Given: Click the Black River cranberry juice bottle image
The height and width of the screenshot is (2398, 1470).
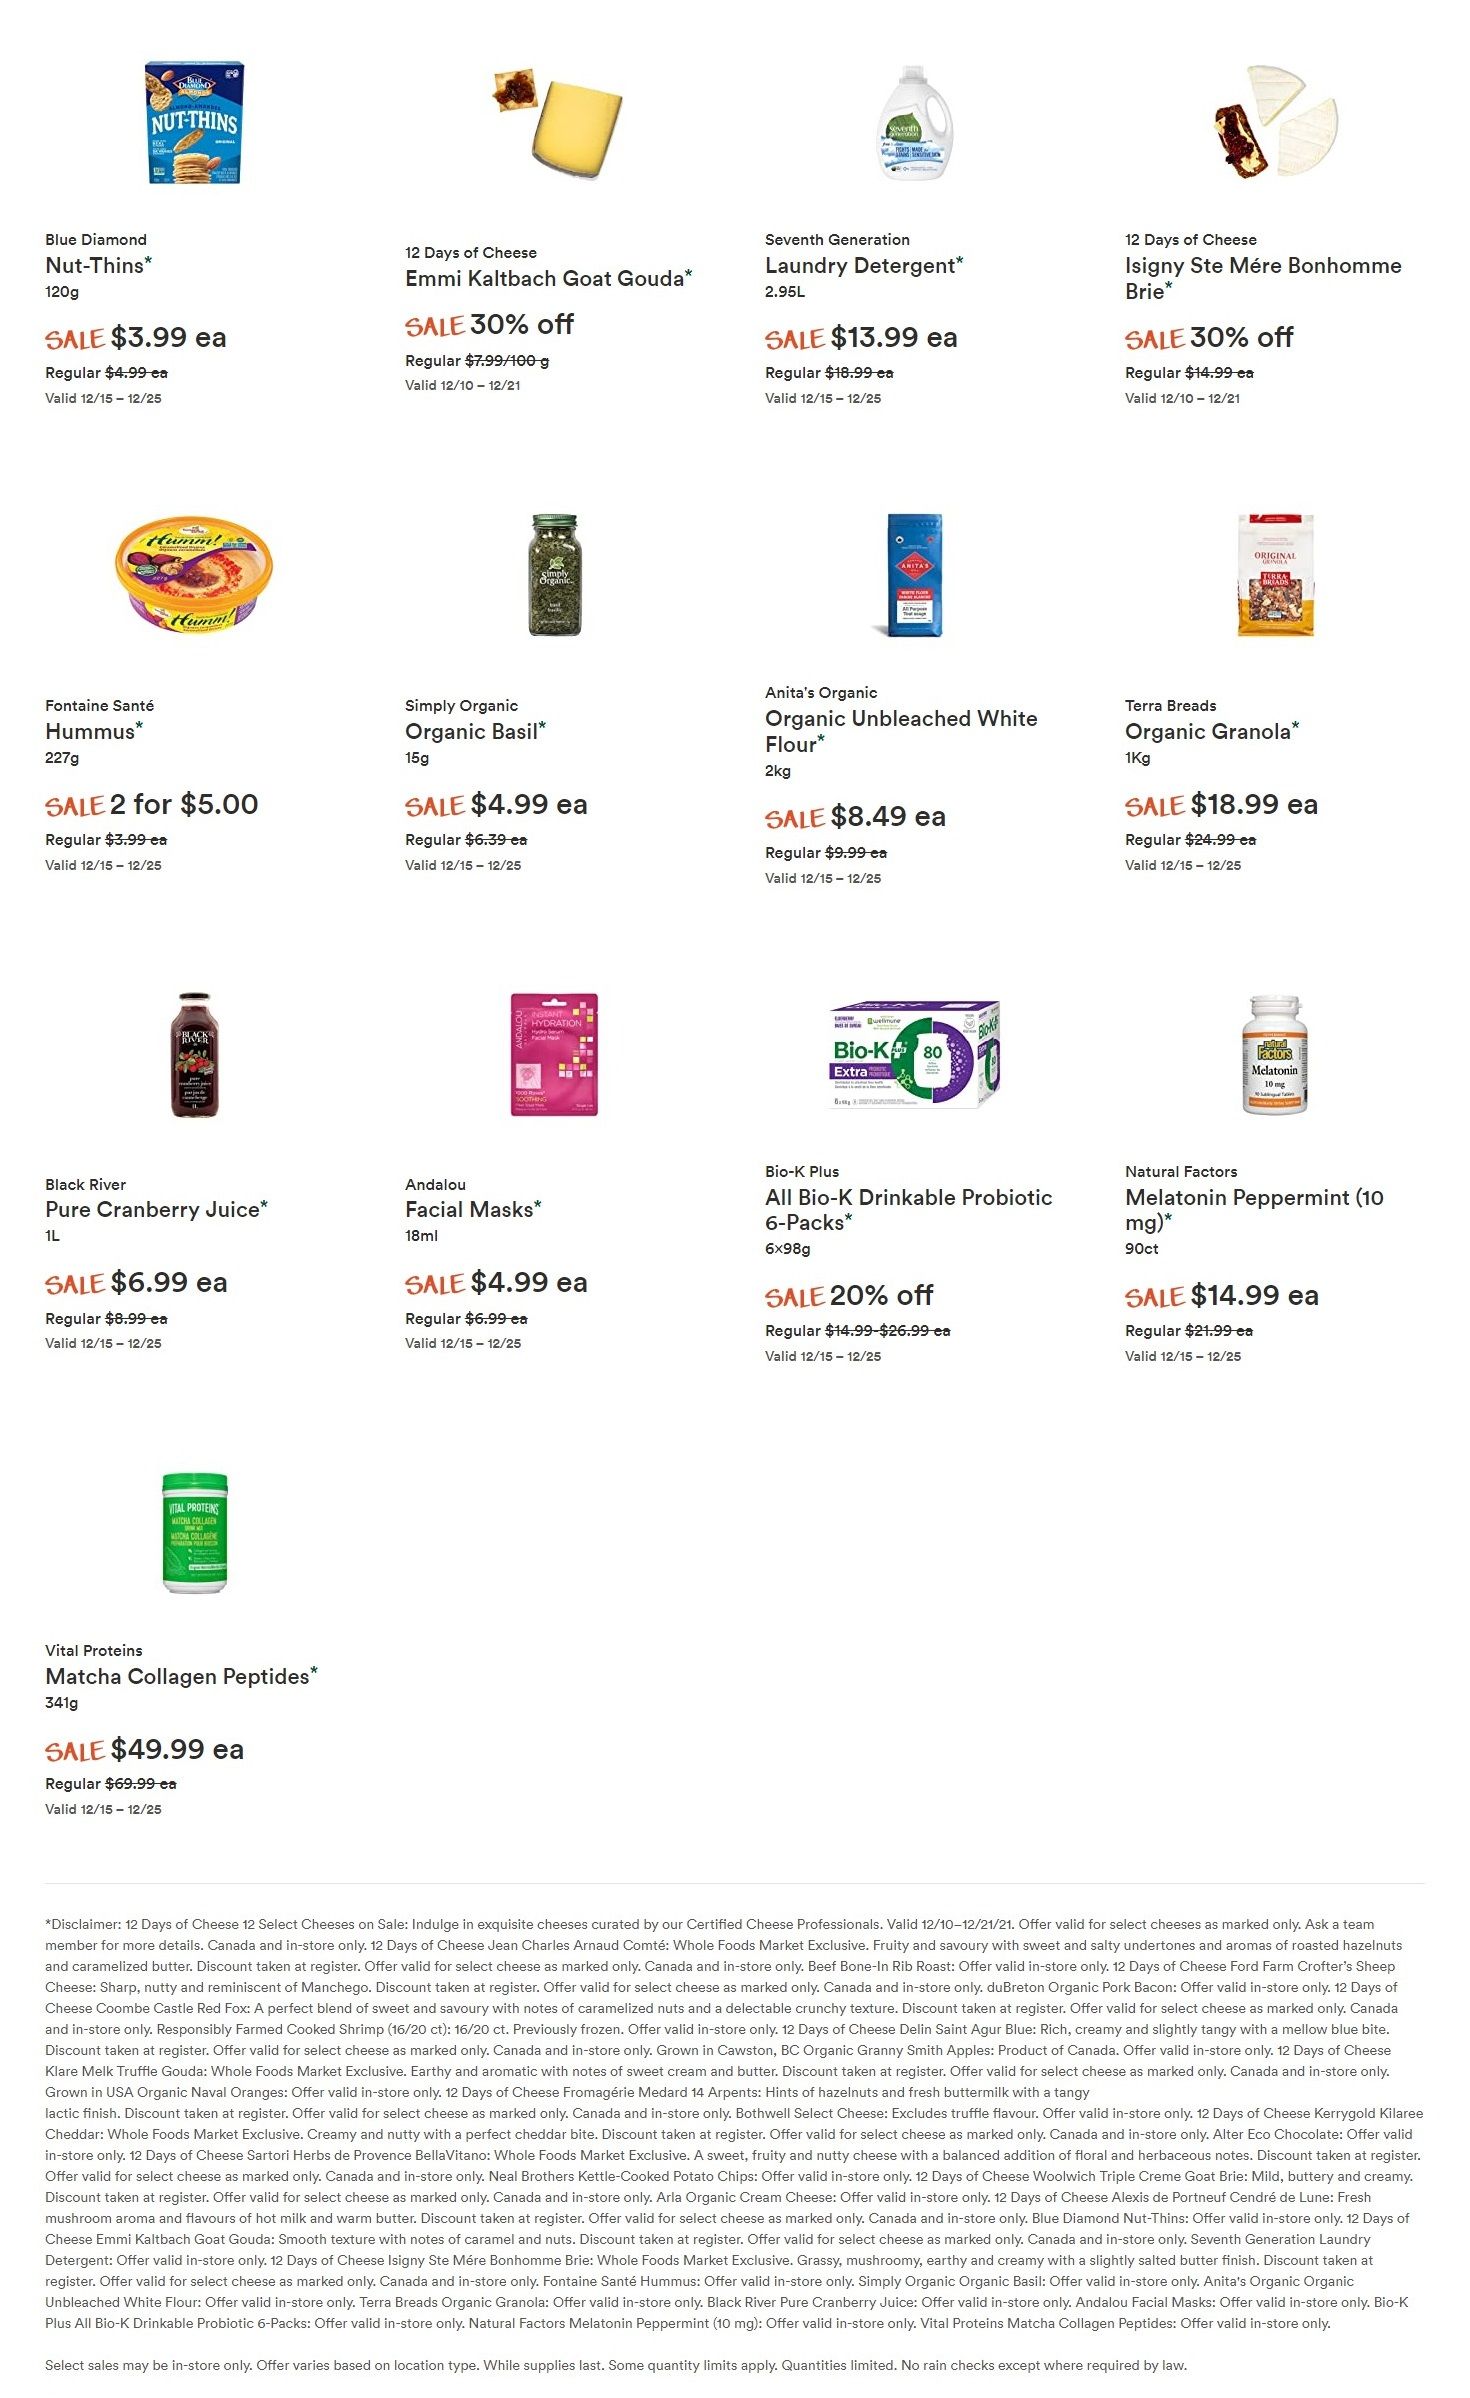Looking at the screenshot, I should (194, 1054).
